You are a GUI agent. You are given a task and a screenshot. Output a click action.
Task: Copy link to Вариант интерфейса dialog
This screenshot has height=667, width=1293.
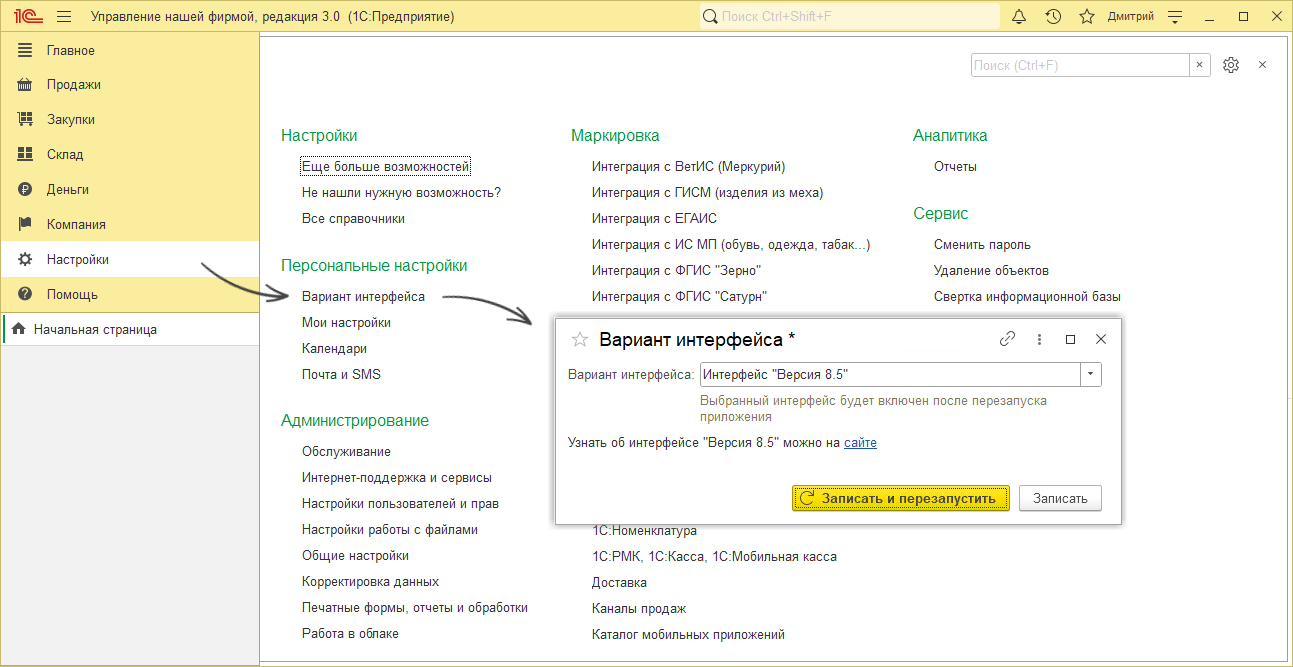1007,340
